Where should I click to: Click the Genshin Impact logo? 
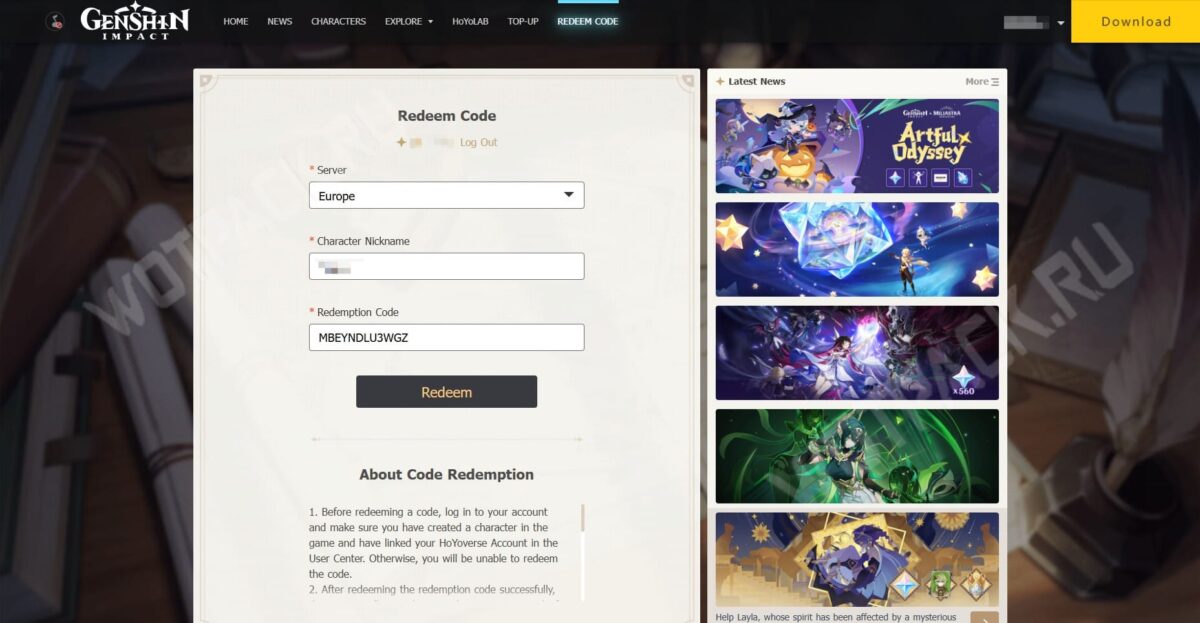(134, 21)
